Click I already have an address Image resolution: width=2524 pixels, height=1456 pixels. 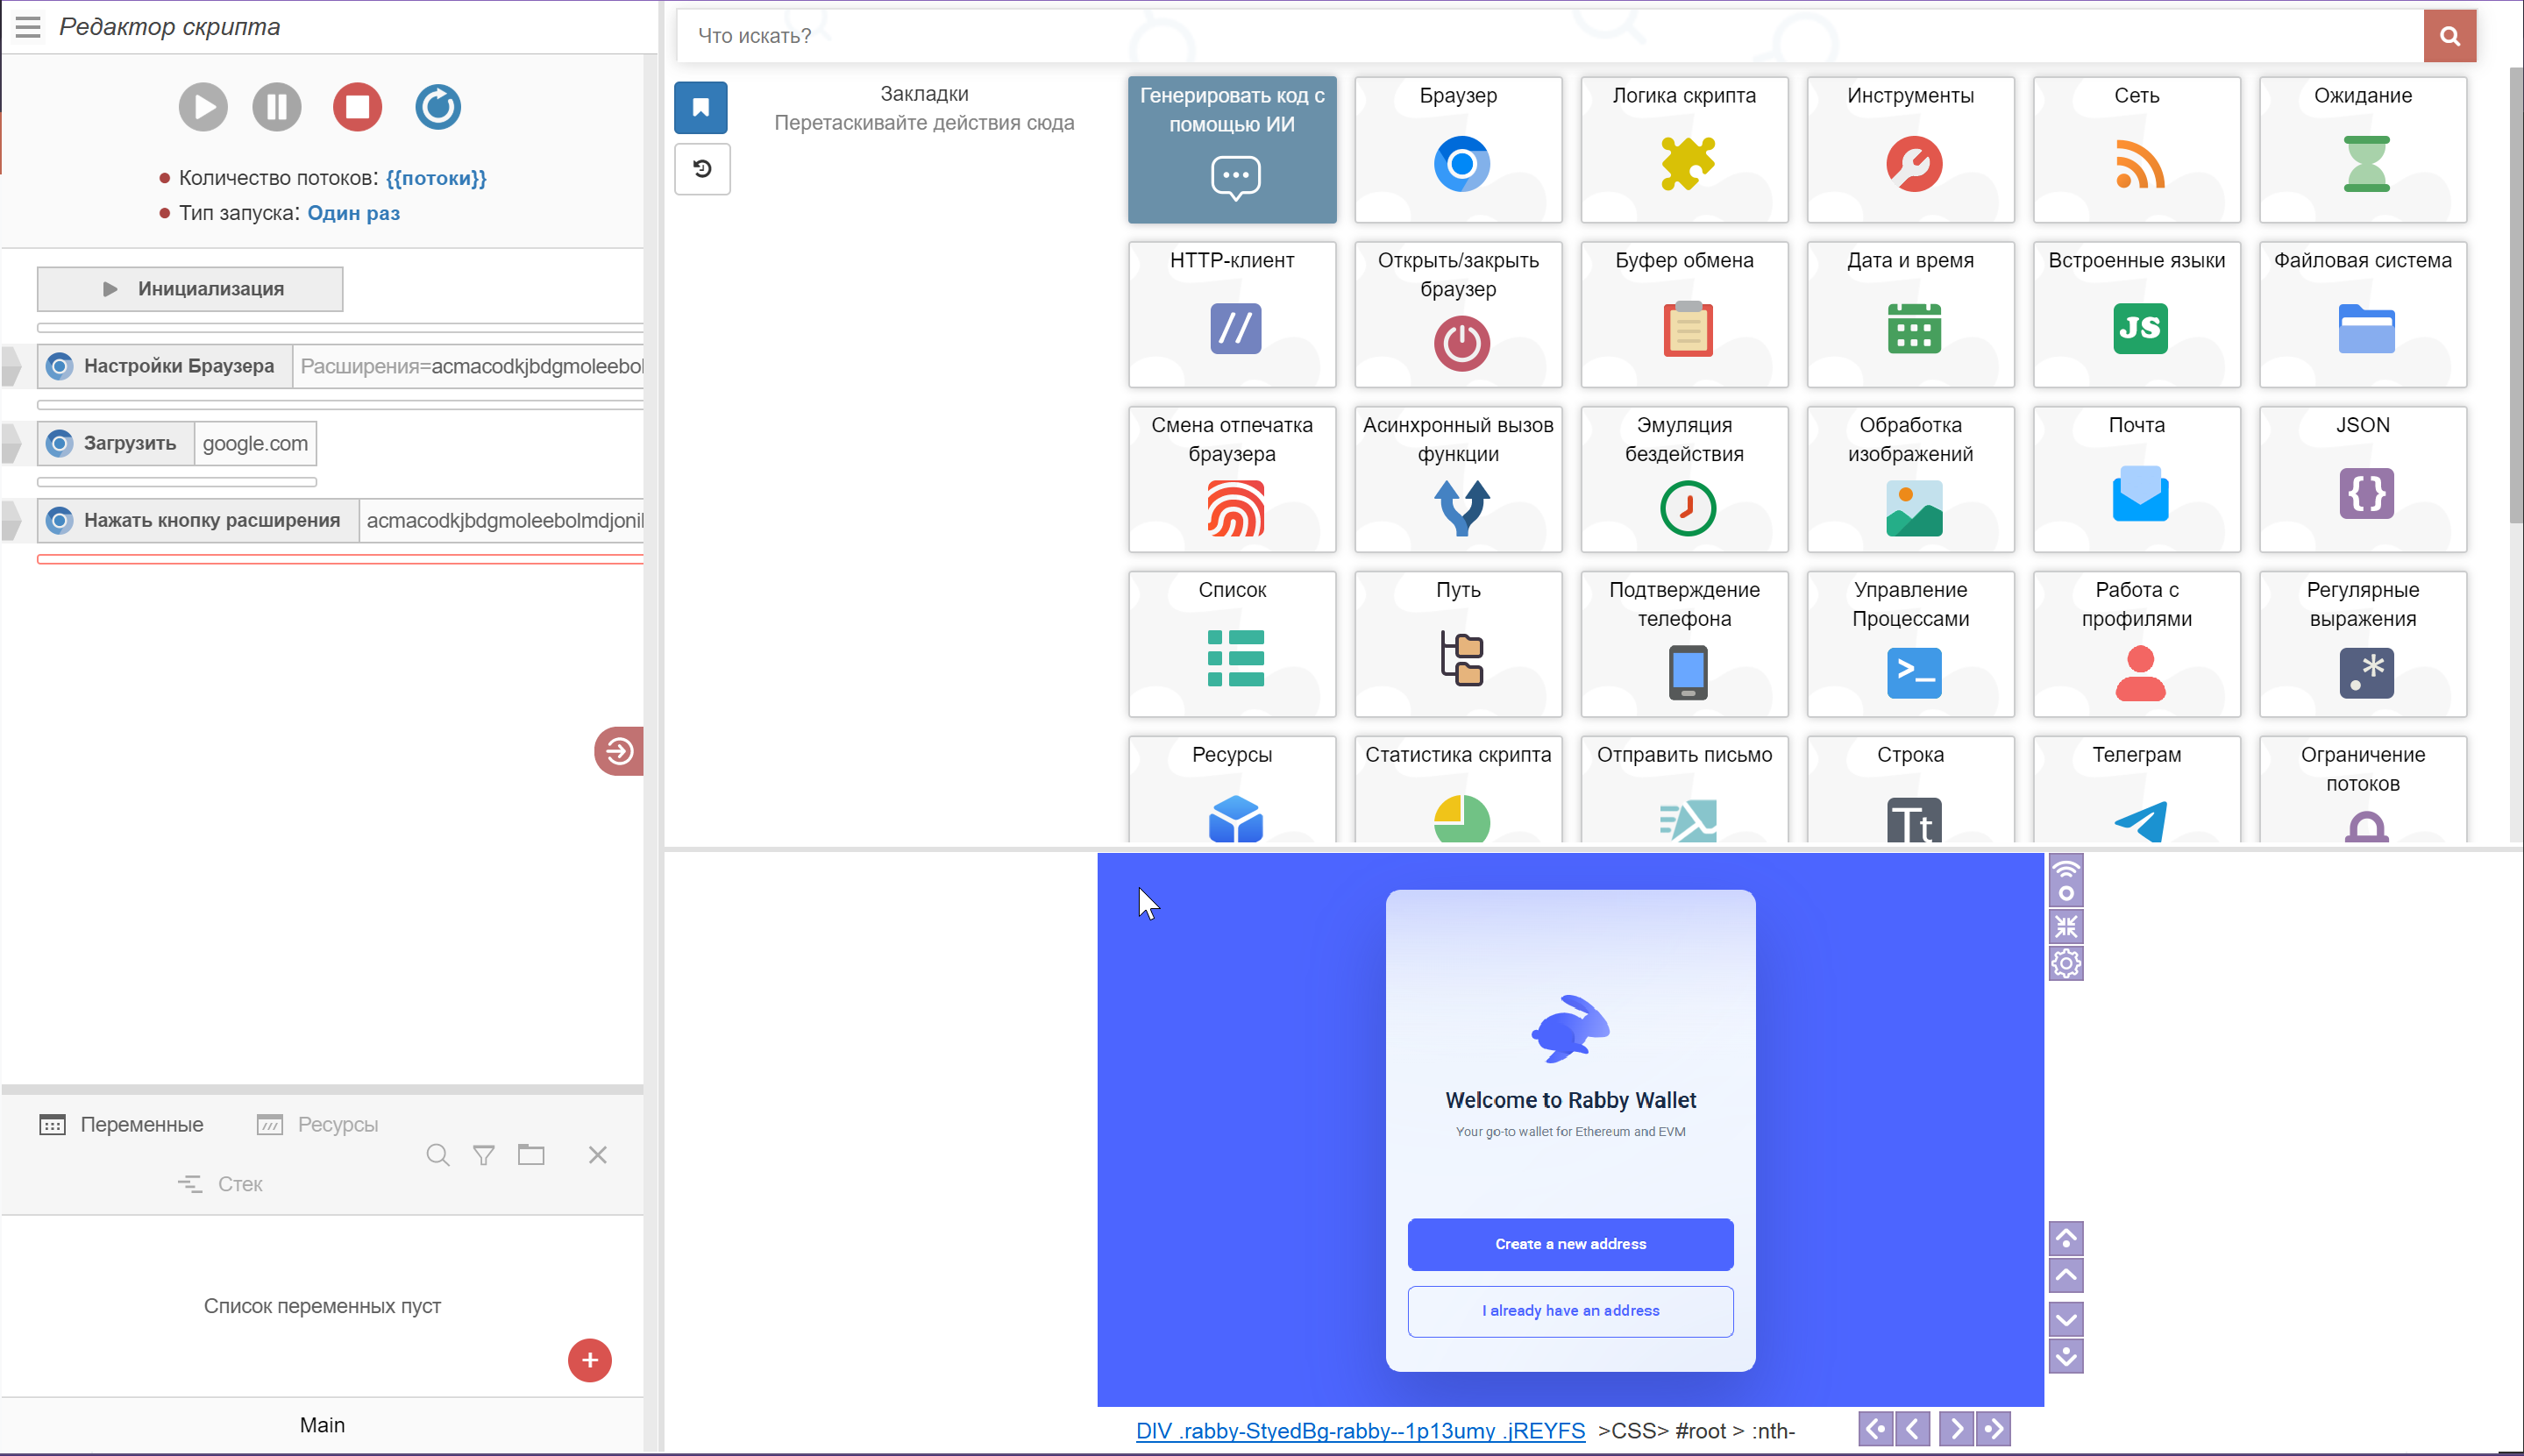click(1570, 1311)
